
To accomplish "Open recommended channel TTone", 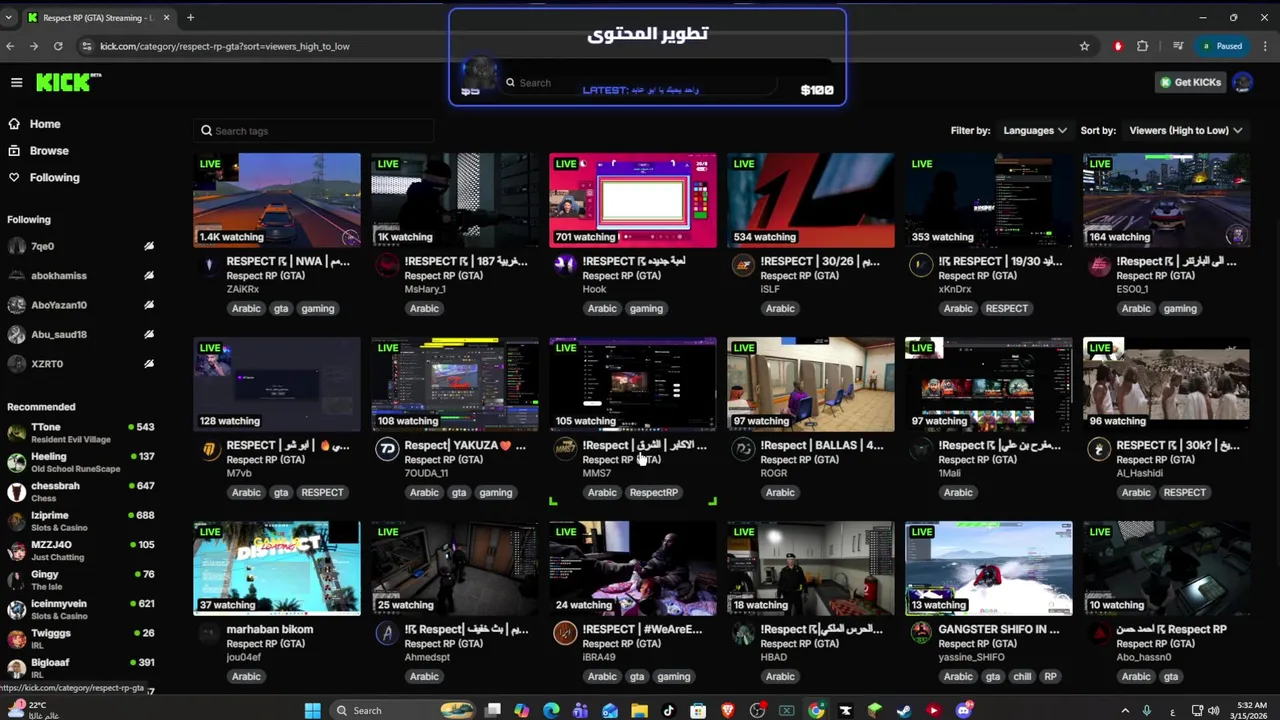I will click(x=80, y=432).
